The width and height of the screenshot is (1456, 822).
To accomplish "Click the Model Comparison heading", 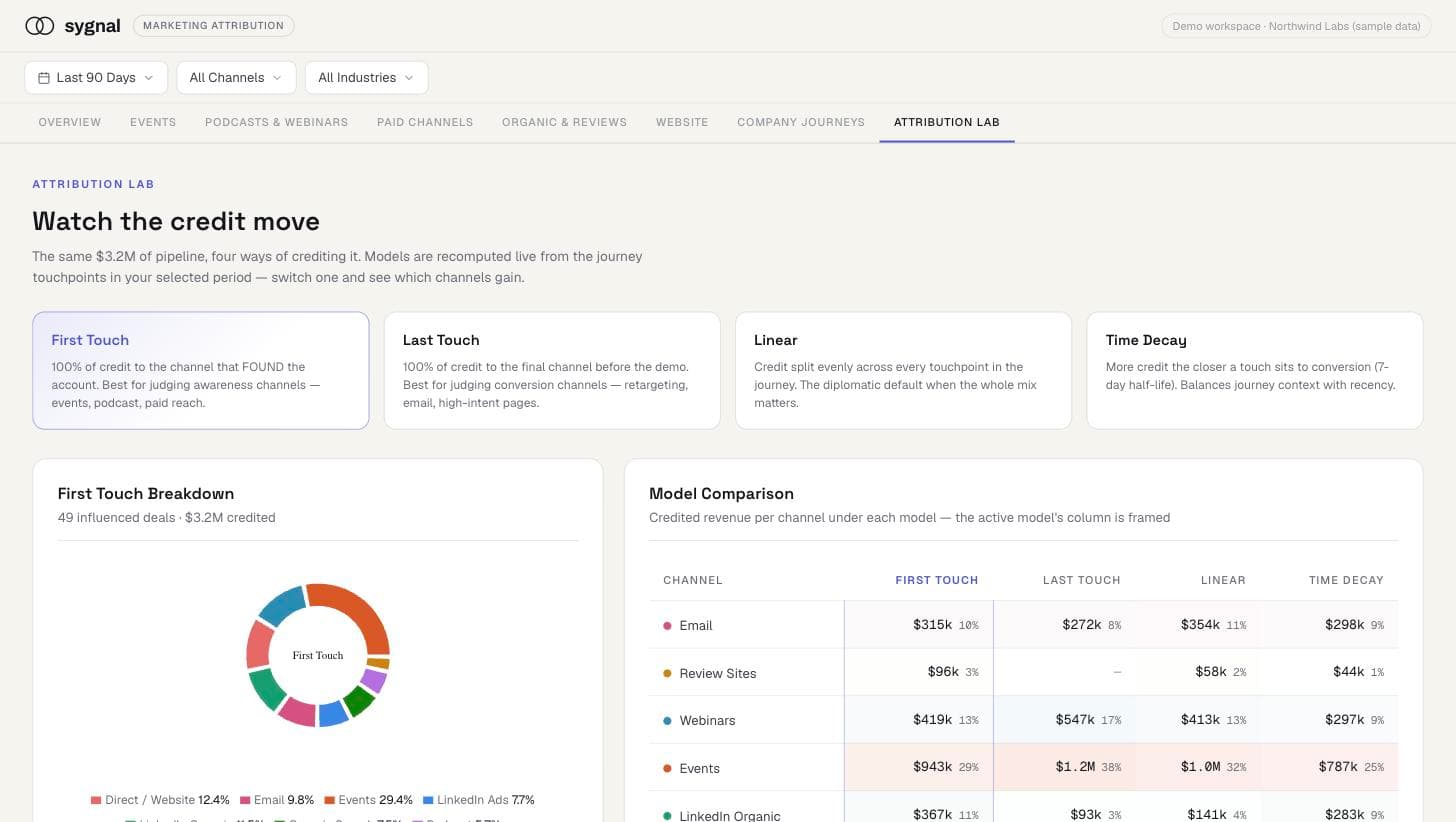I will (721, 494).
